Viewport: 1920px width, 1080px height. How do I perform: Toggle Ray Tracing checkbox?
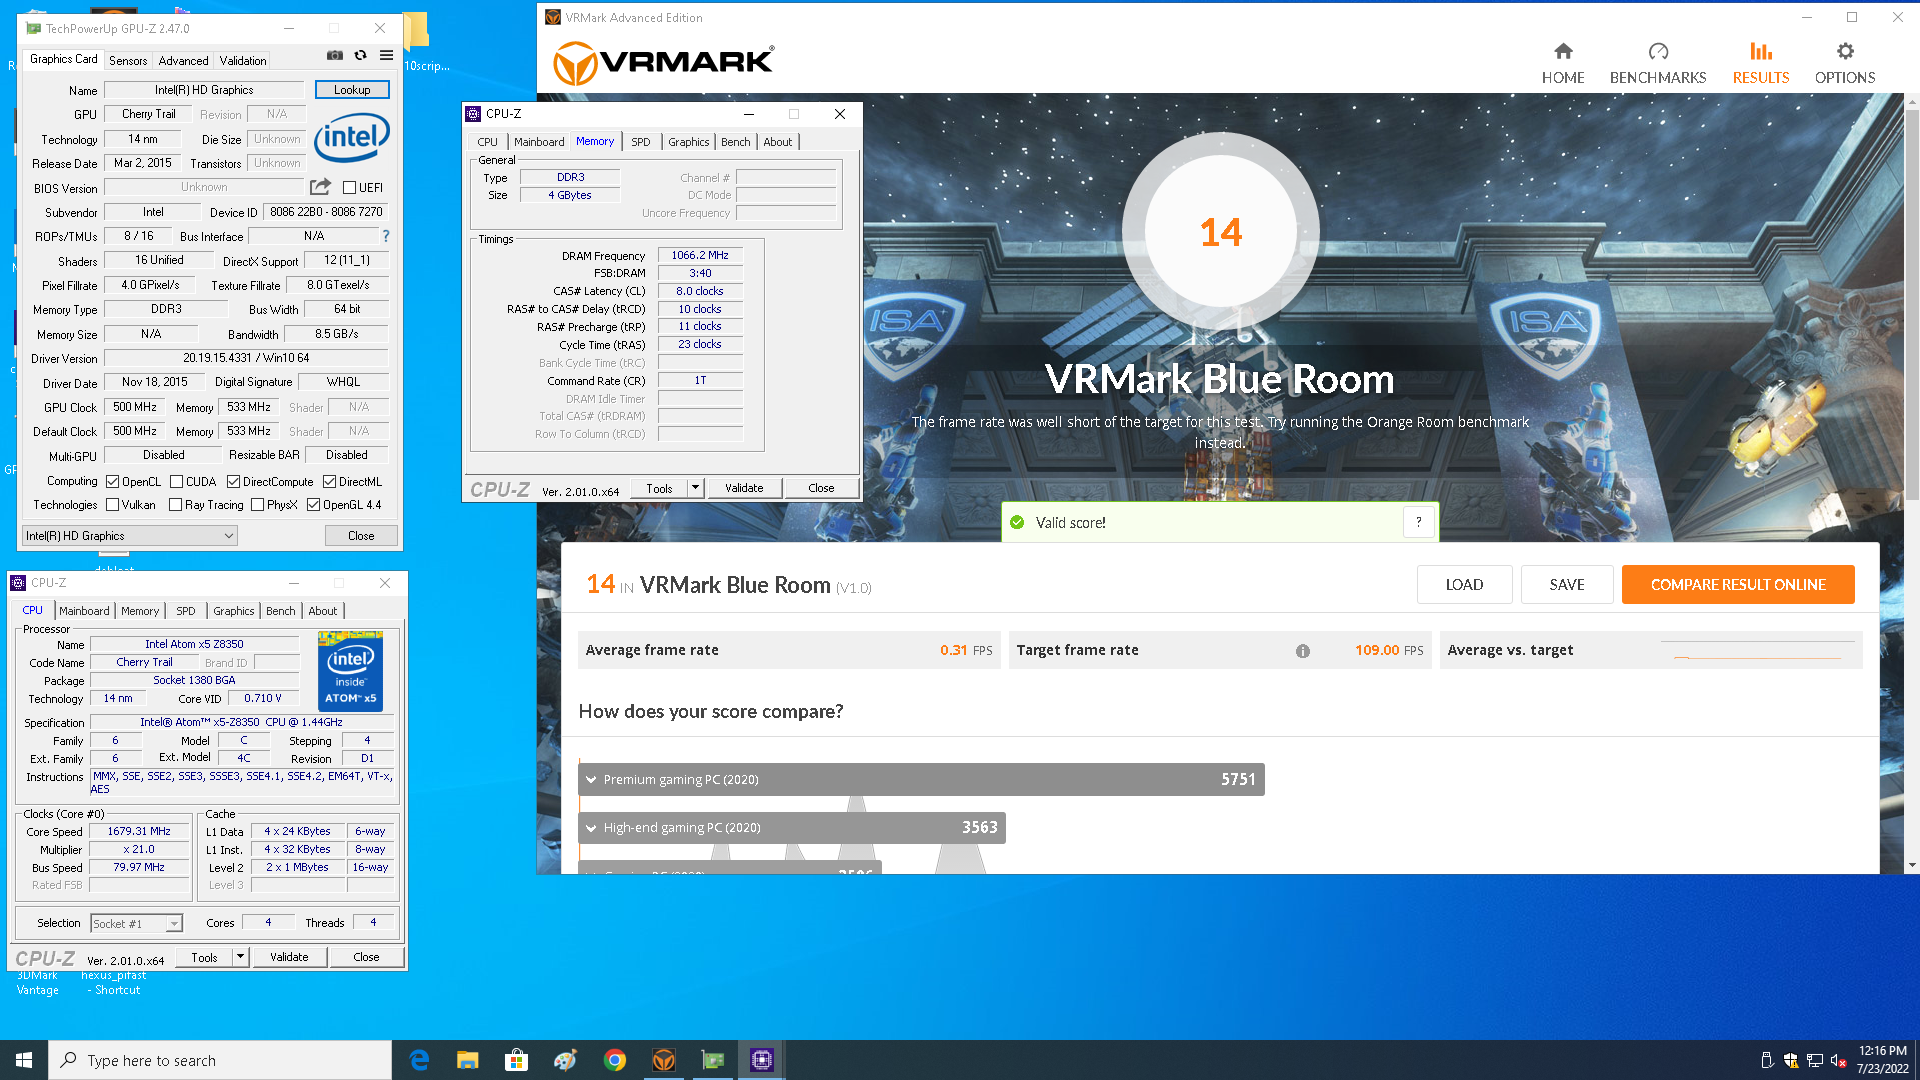[175, 505]
